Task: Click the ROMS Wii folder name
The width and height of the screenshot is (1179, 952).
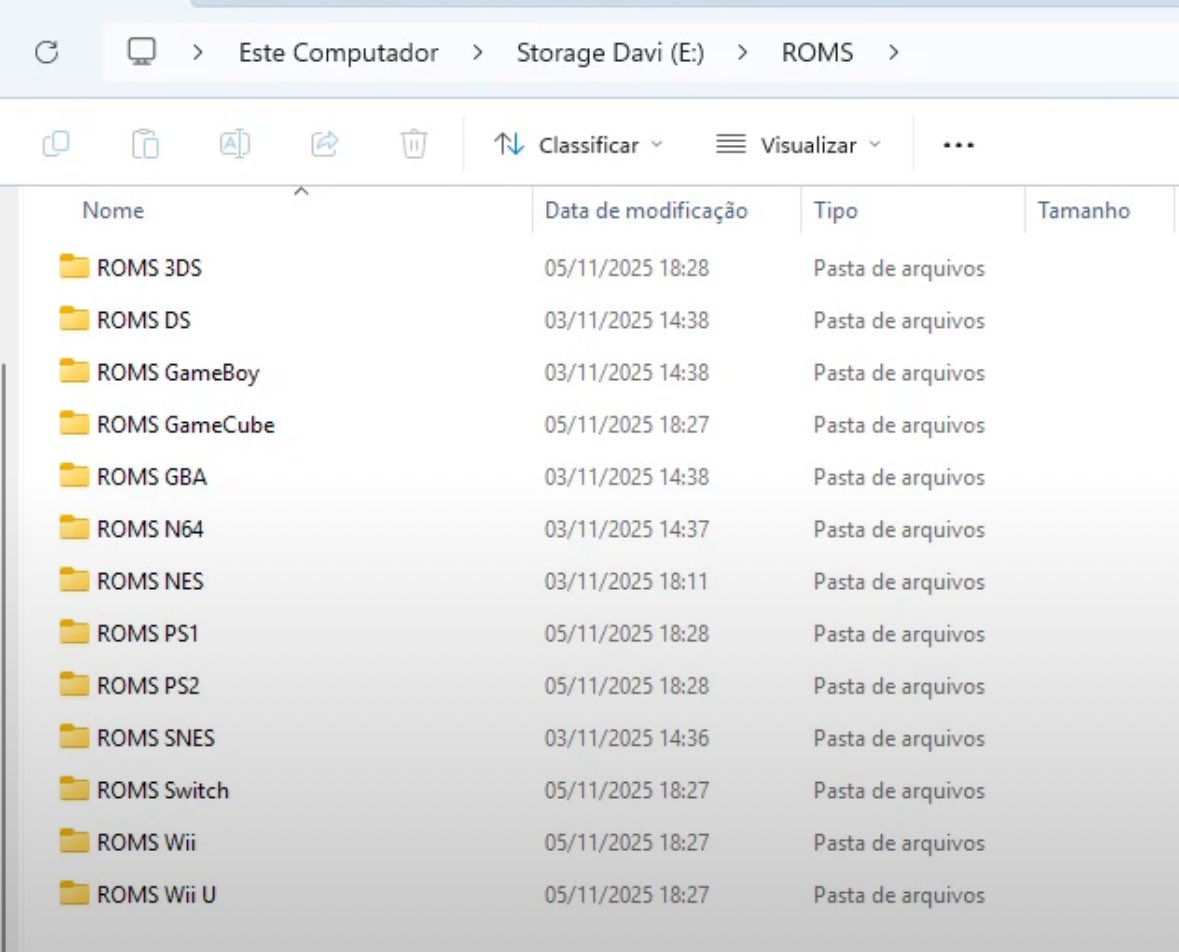Action: pos(147,842)
